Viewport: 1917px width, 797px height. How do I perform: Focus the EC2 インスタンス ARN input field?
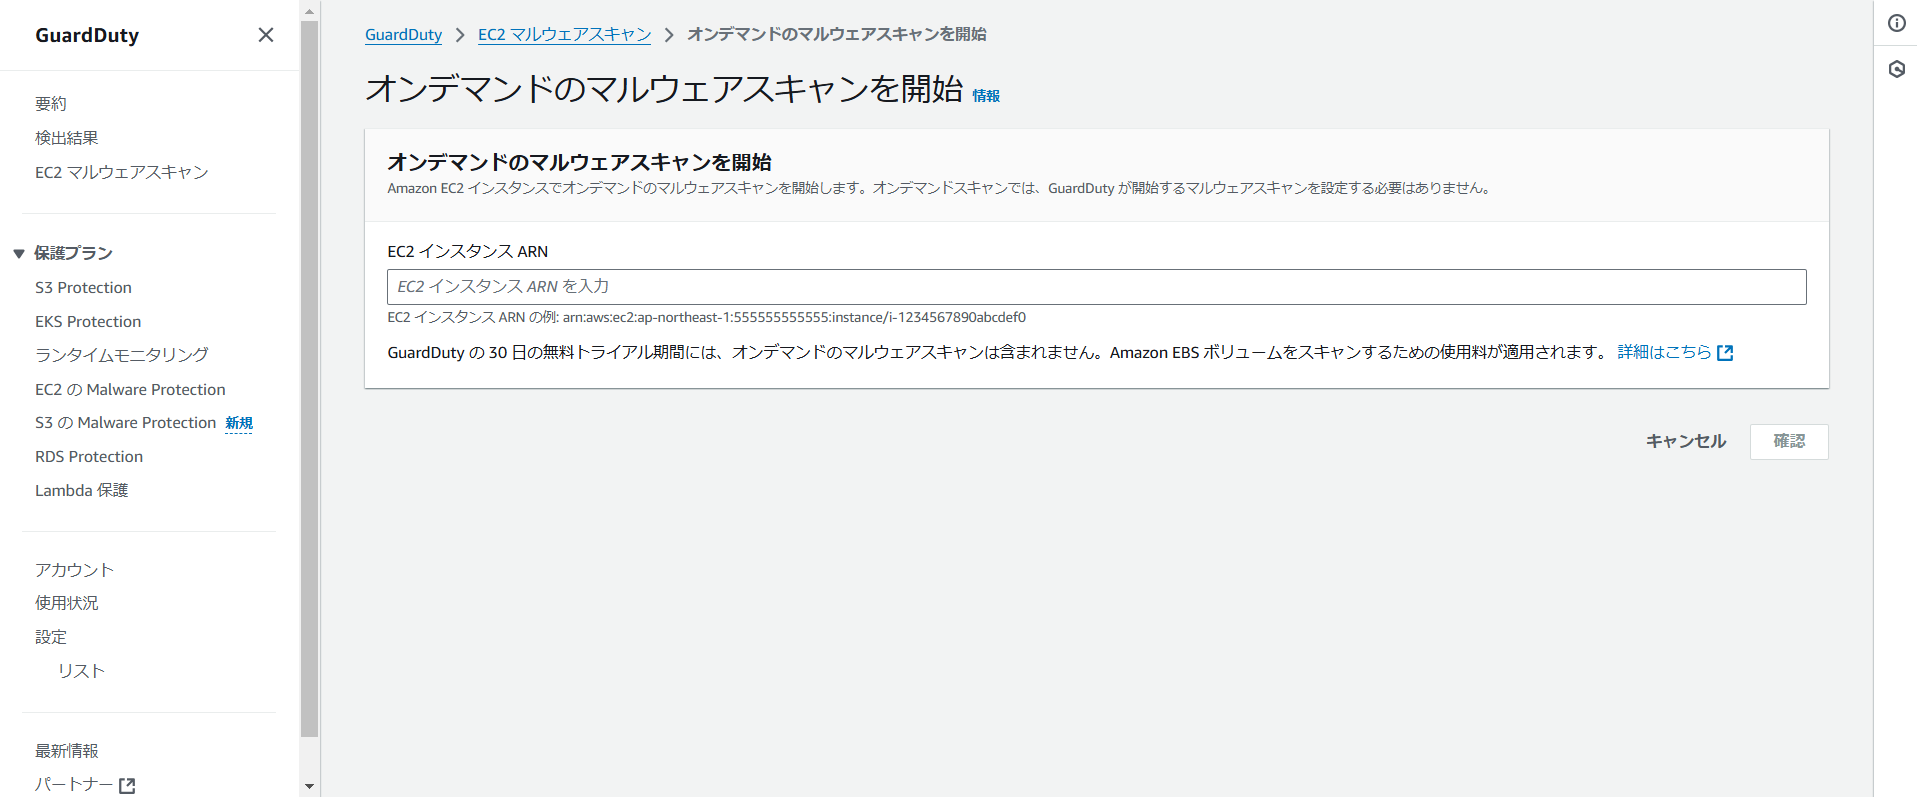(1096, 287)
